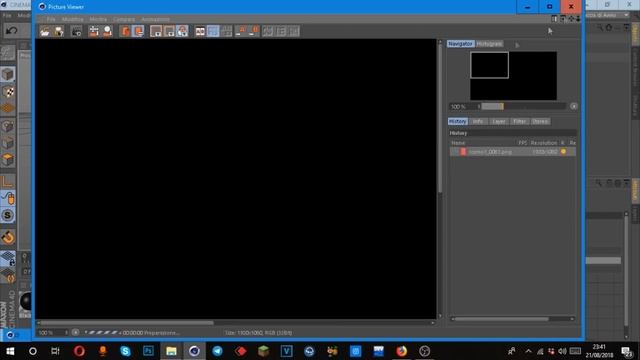Open Skype from the taskbar

coord(125,351)
